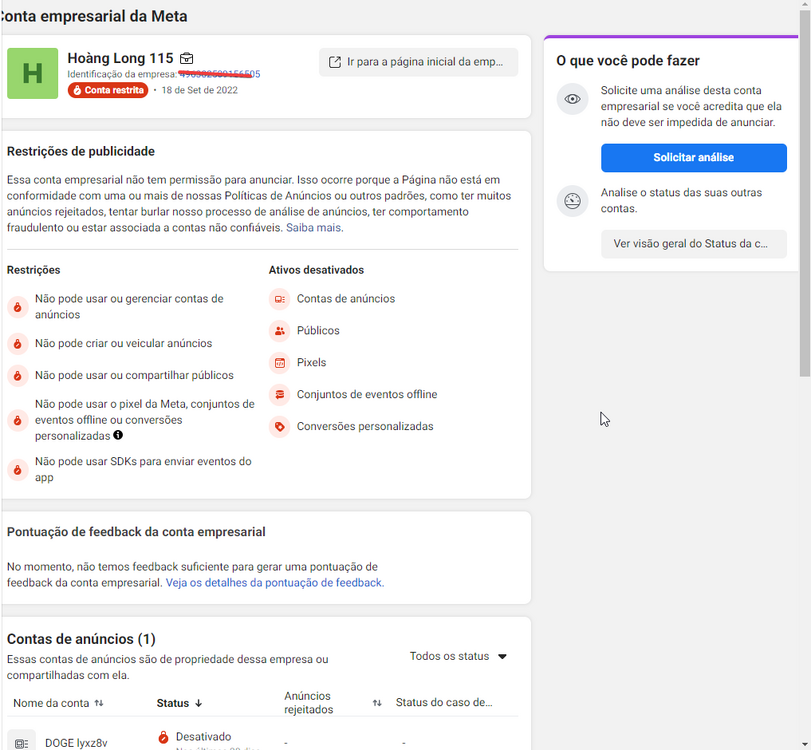Screen dimensions: 811x750
Task: Click the redacted business ID number
Action: [219, 74]
